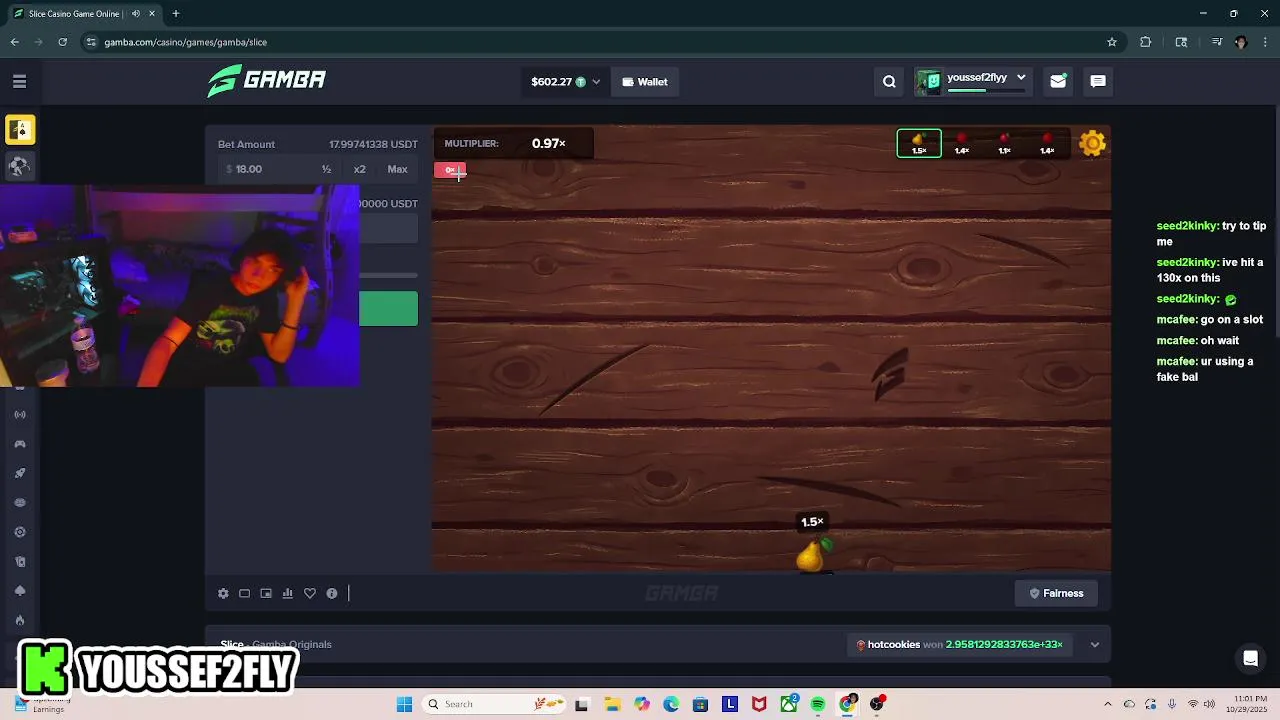This screenshot has width=1280, height=720.
Task: Open the browser extensions puzzle icon
Action: (x=1146, y=42)
